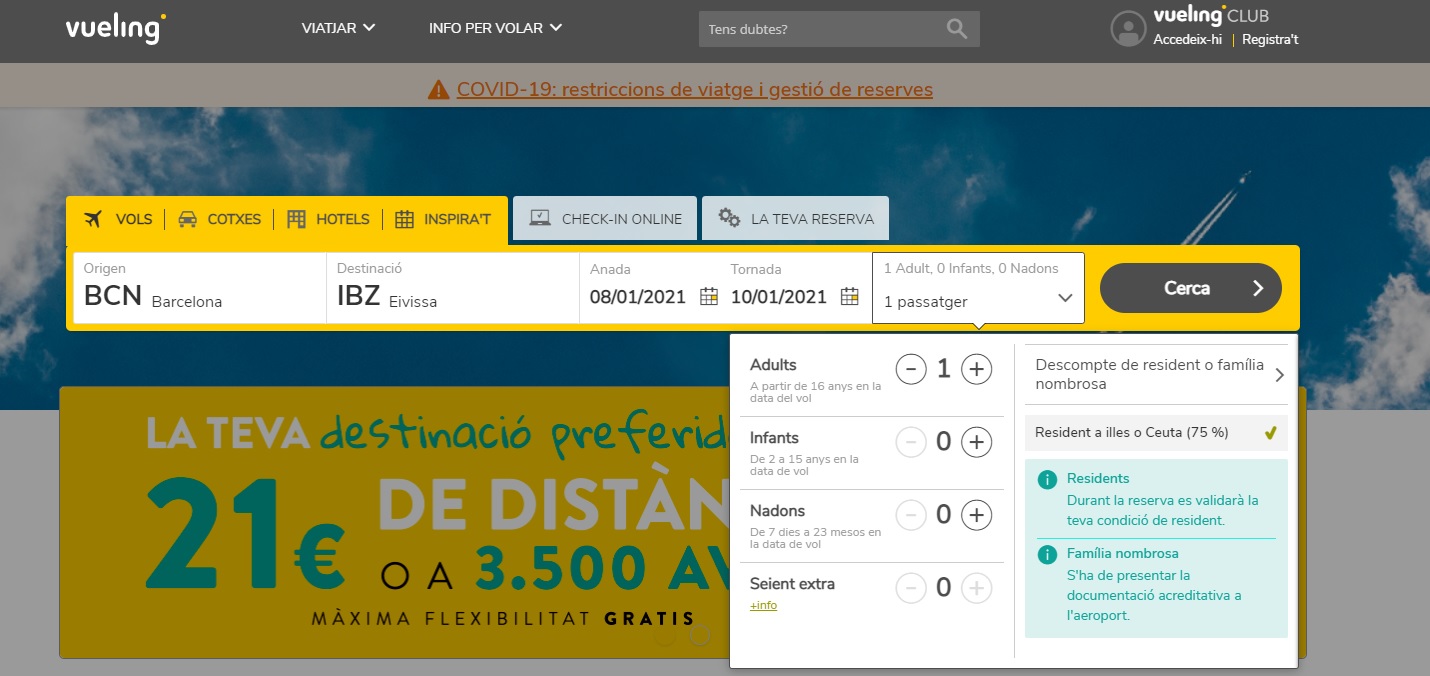Switch to the COTXES tab
This screenshot has width=1430, height=676.
(x=220, y=219)
